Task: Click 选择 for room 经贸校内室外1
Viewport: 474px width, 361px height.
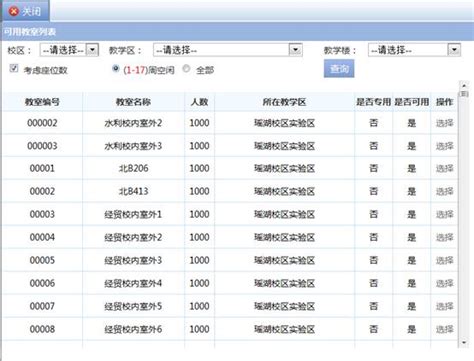Action: (x=444, y=214)
